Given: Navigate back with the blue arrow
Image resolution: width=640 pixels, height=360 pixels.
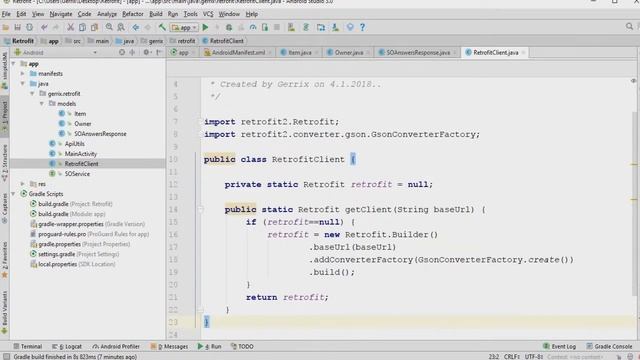Looking at the screenshot, I should 136,27.
